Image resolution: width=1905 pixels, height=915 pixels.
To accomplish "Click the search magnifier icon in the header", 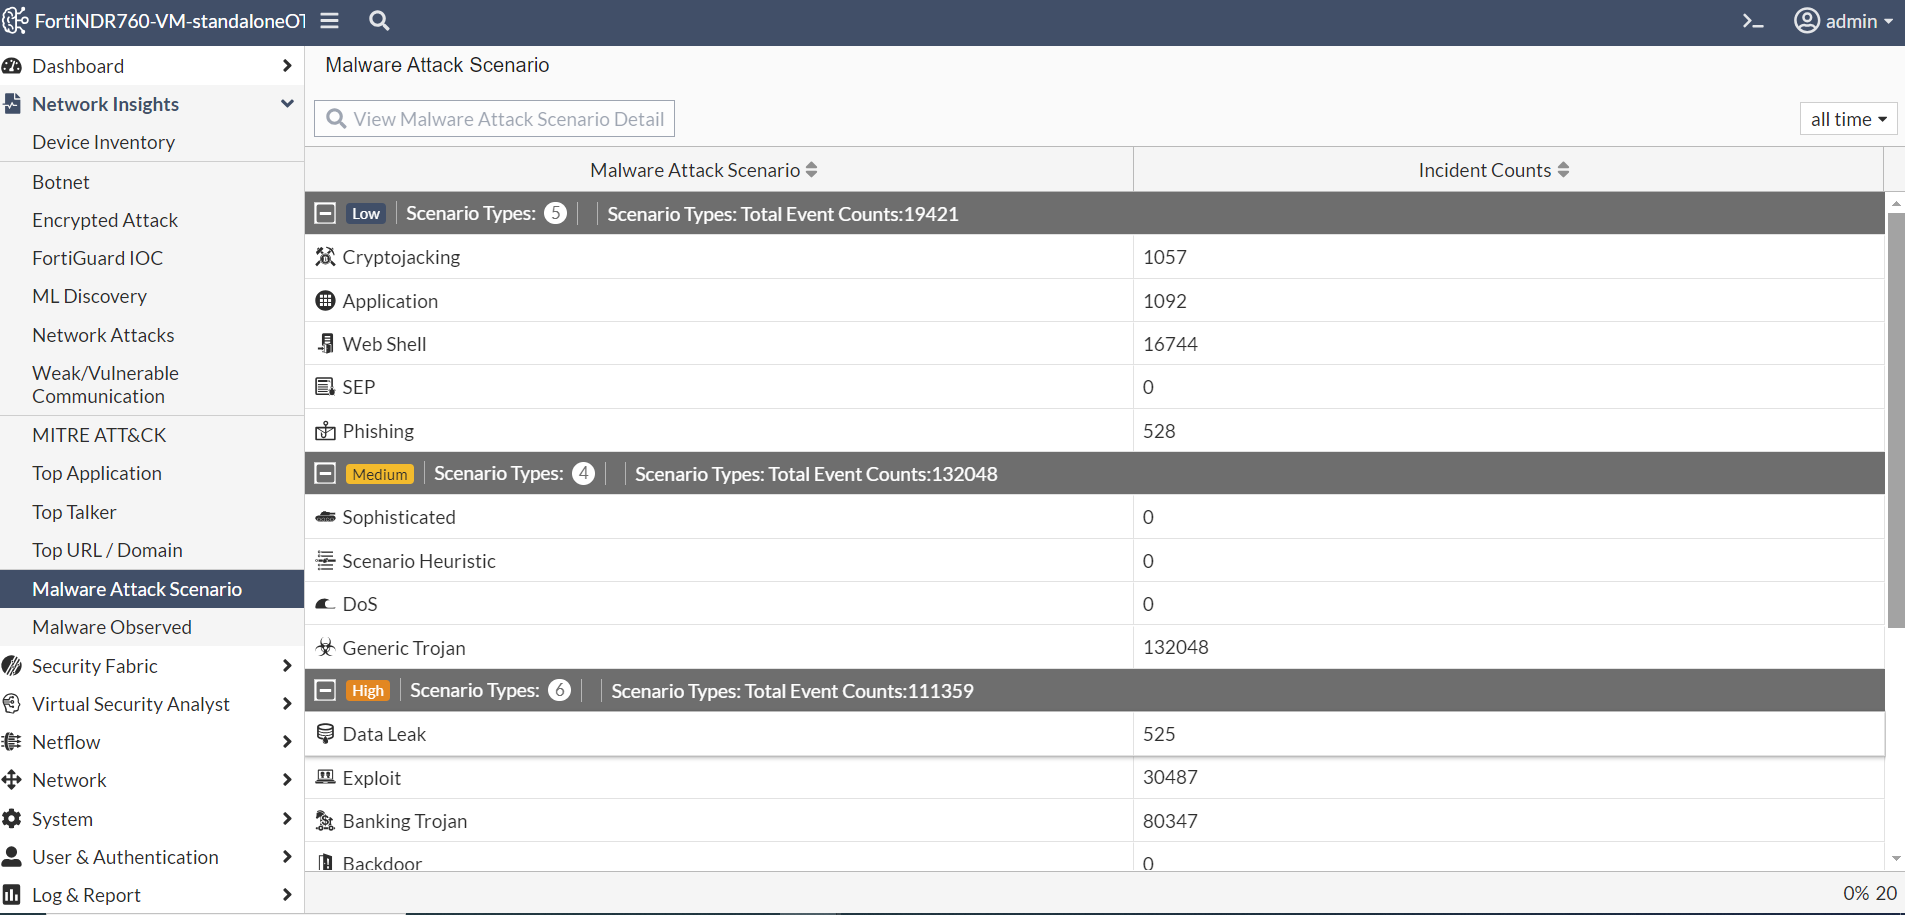I will (x=378, y=20).
